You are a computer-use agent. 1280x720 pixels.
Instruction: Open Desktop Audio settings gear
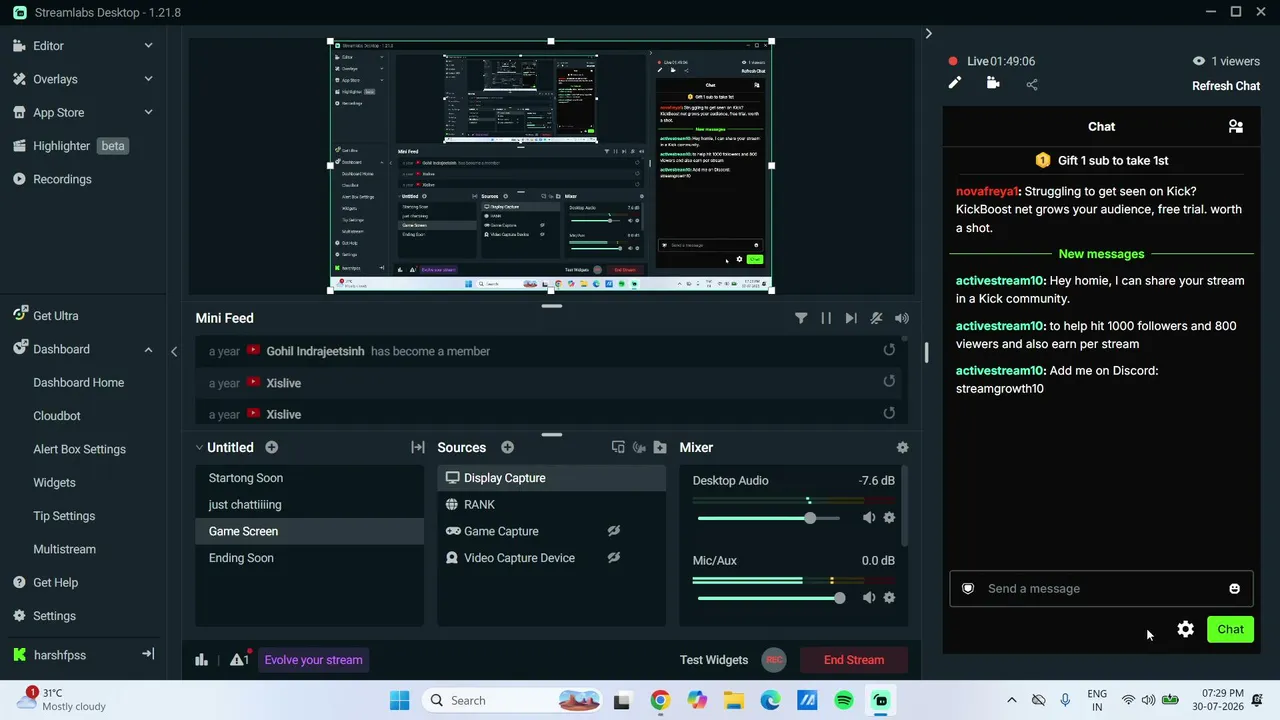889,517
